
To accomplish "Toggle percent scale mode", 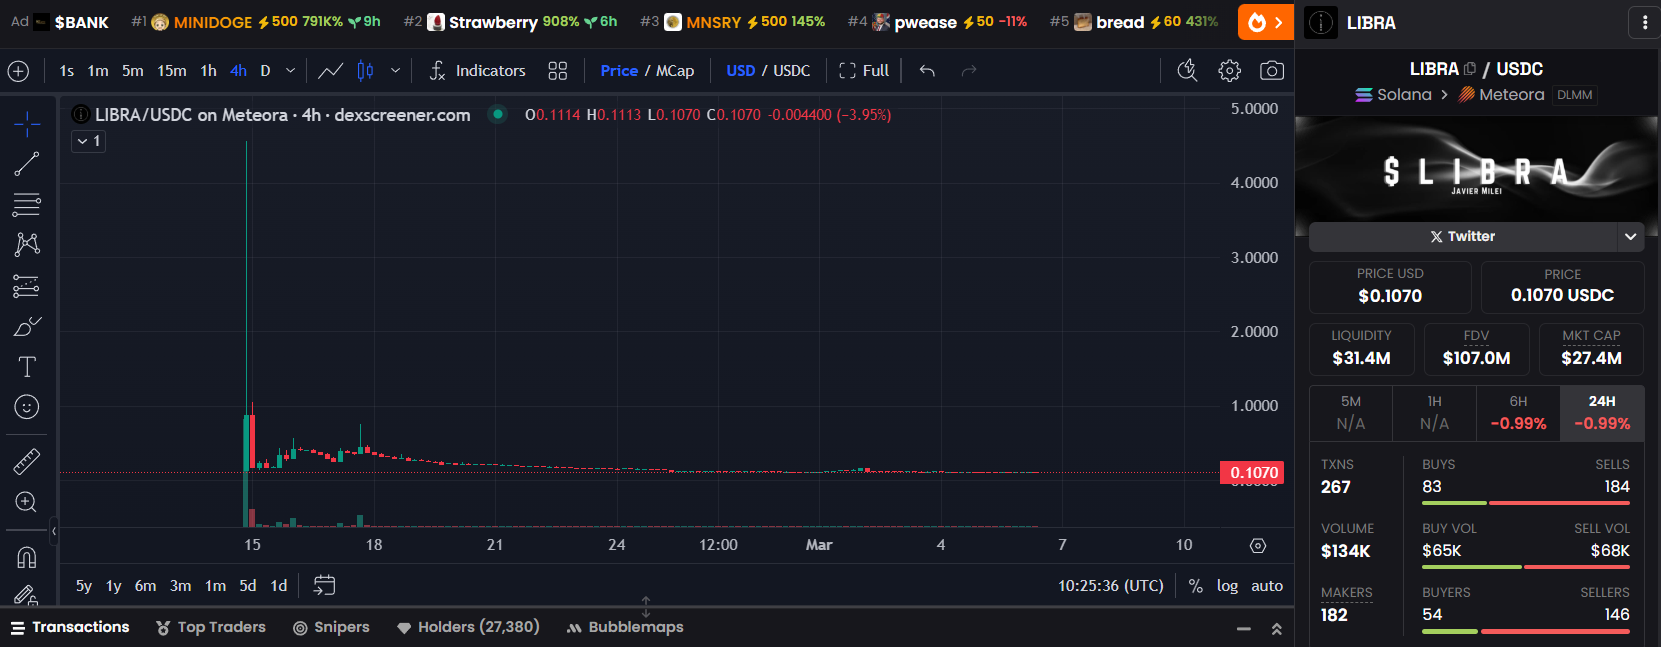I will (x=1196, y=586).
